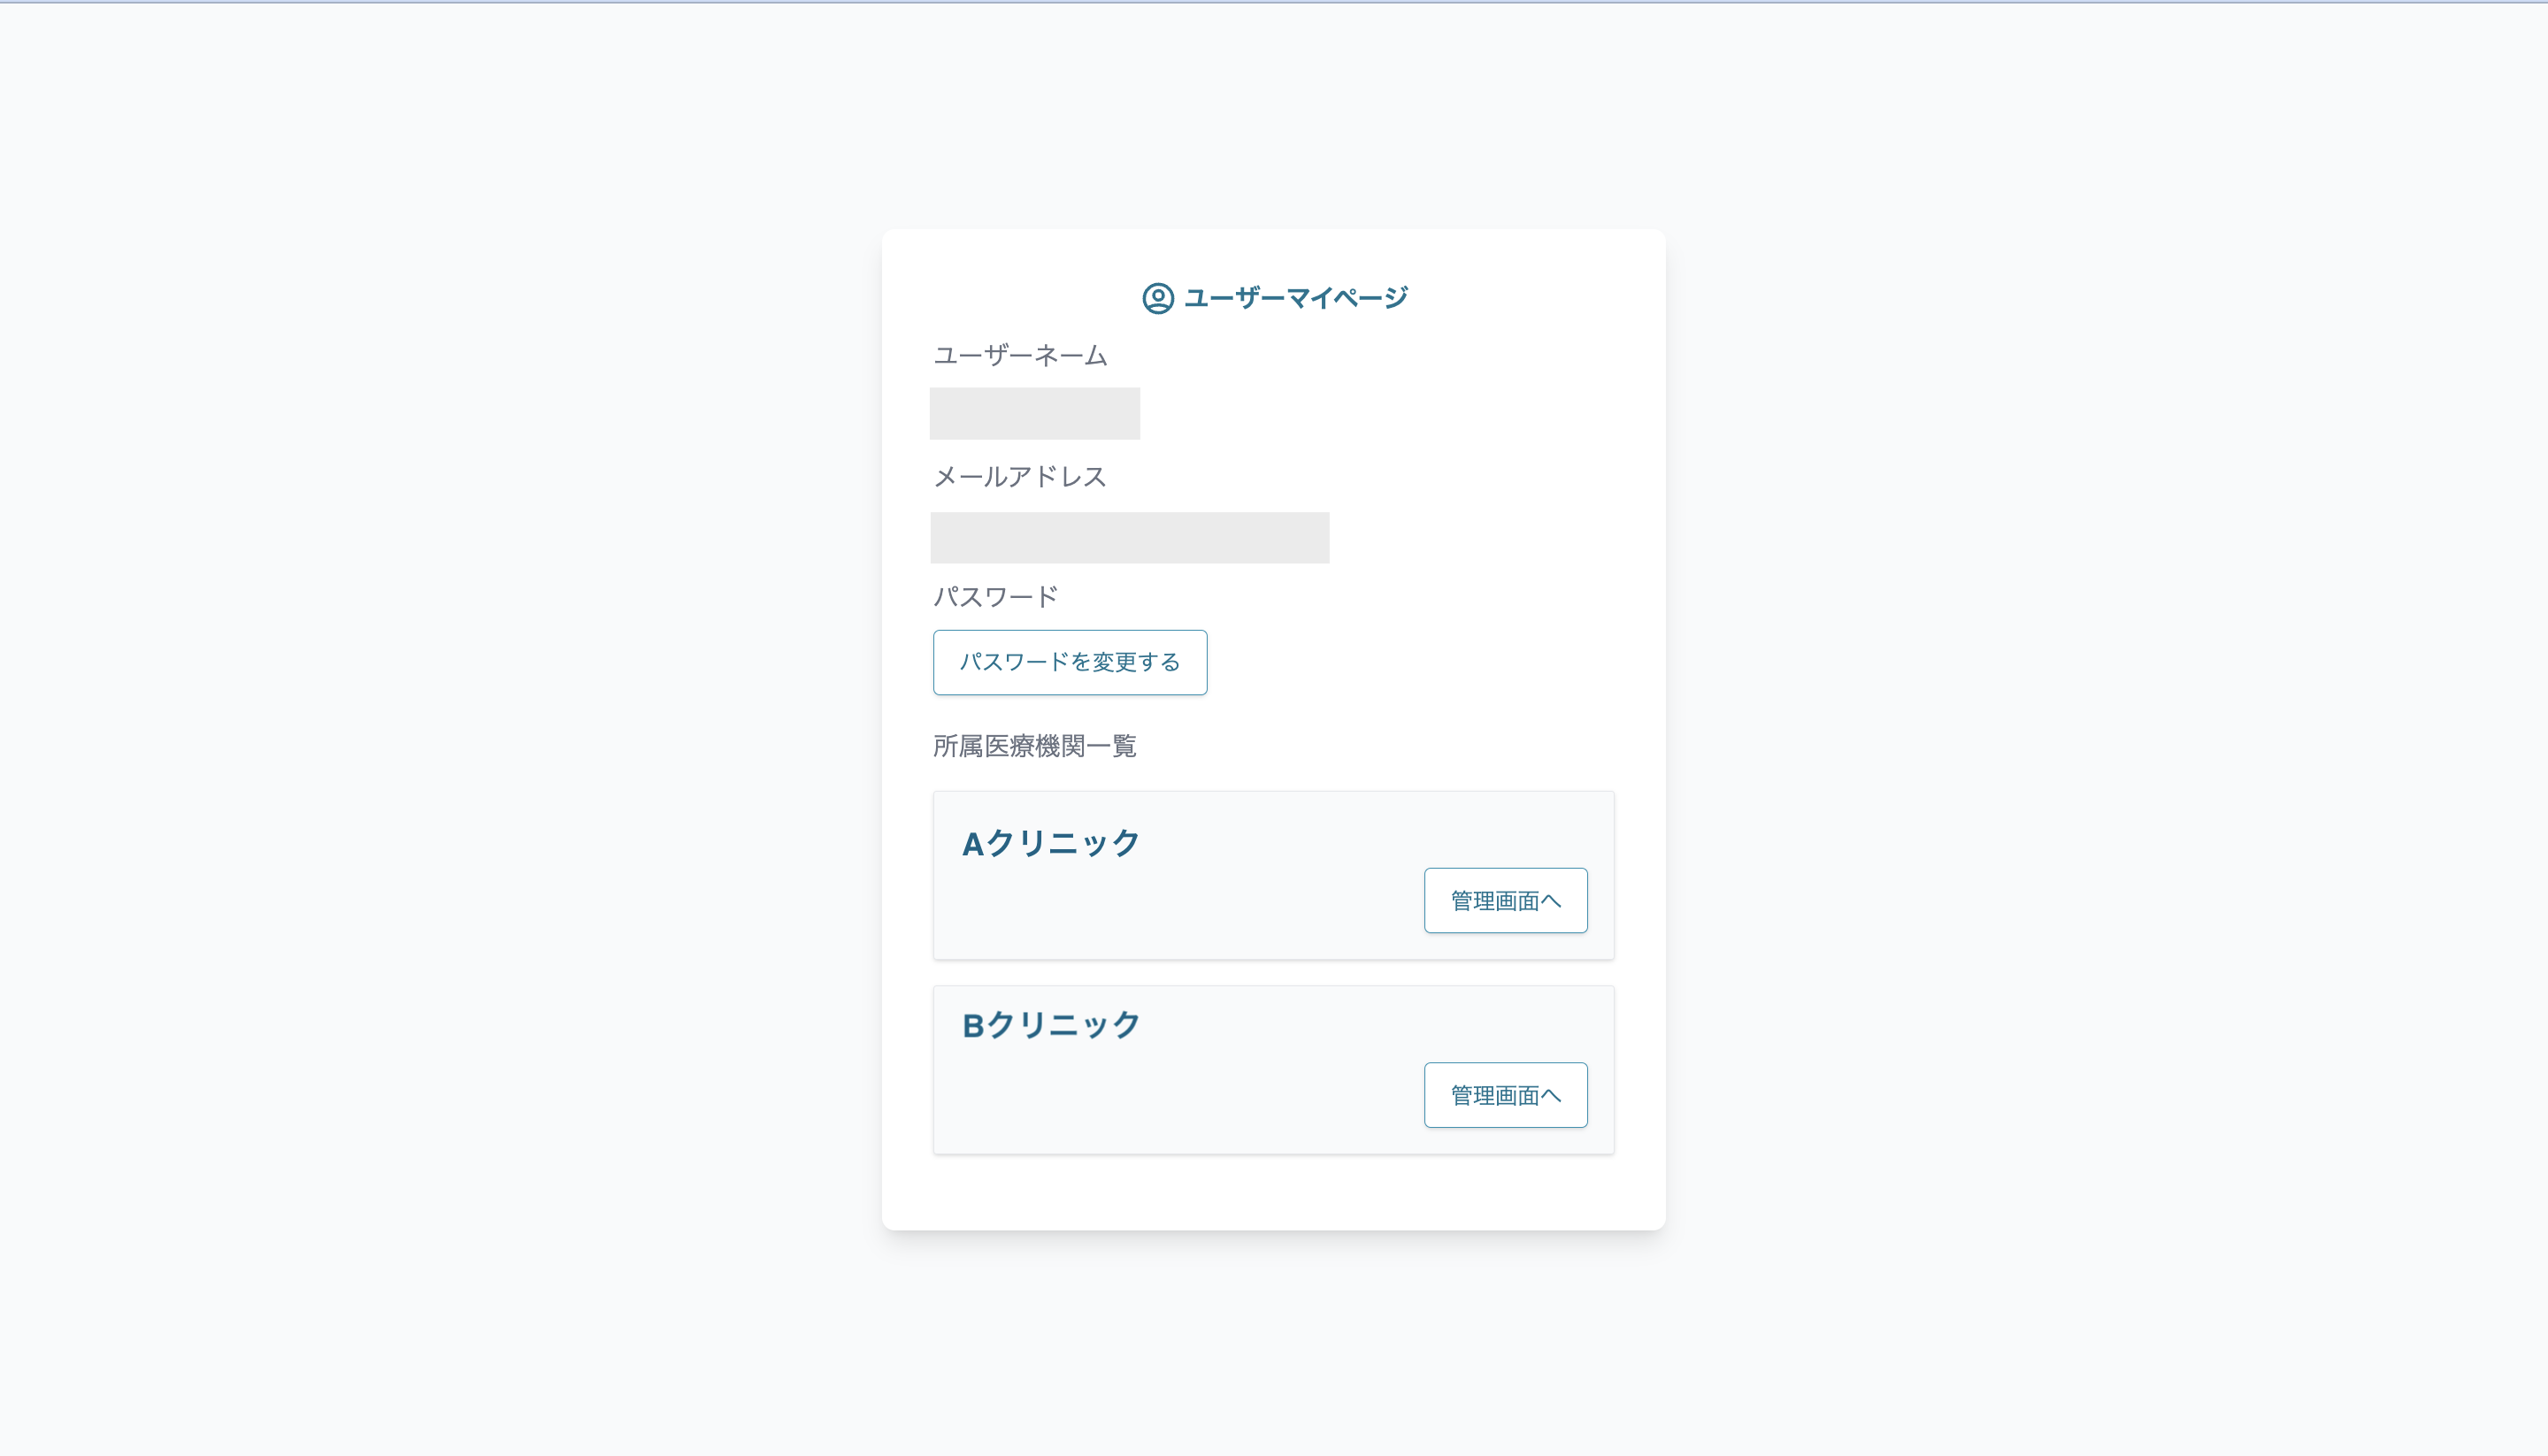2548x1456 pixels.
Task: Select the Aクリニック name heading
Action: click(x=1050, y=843)
